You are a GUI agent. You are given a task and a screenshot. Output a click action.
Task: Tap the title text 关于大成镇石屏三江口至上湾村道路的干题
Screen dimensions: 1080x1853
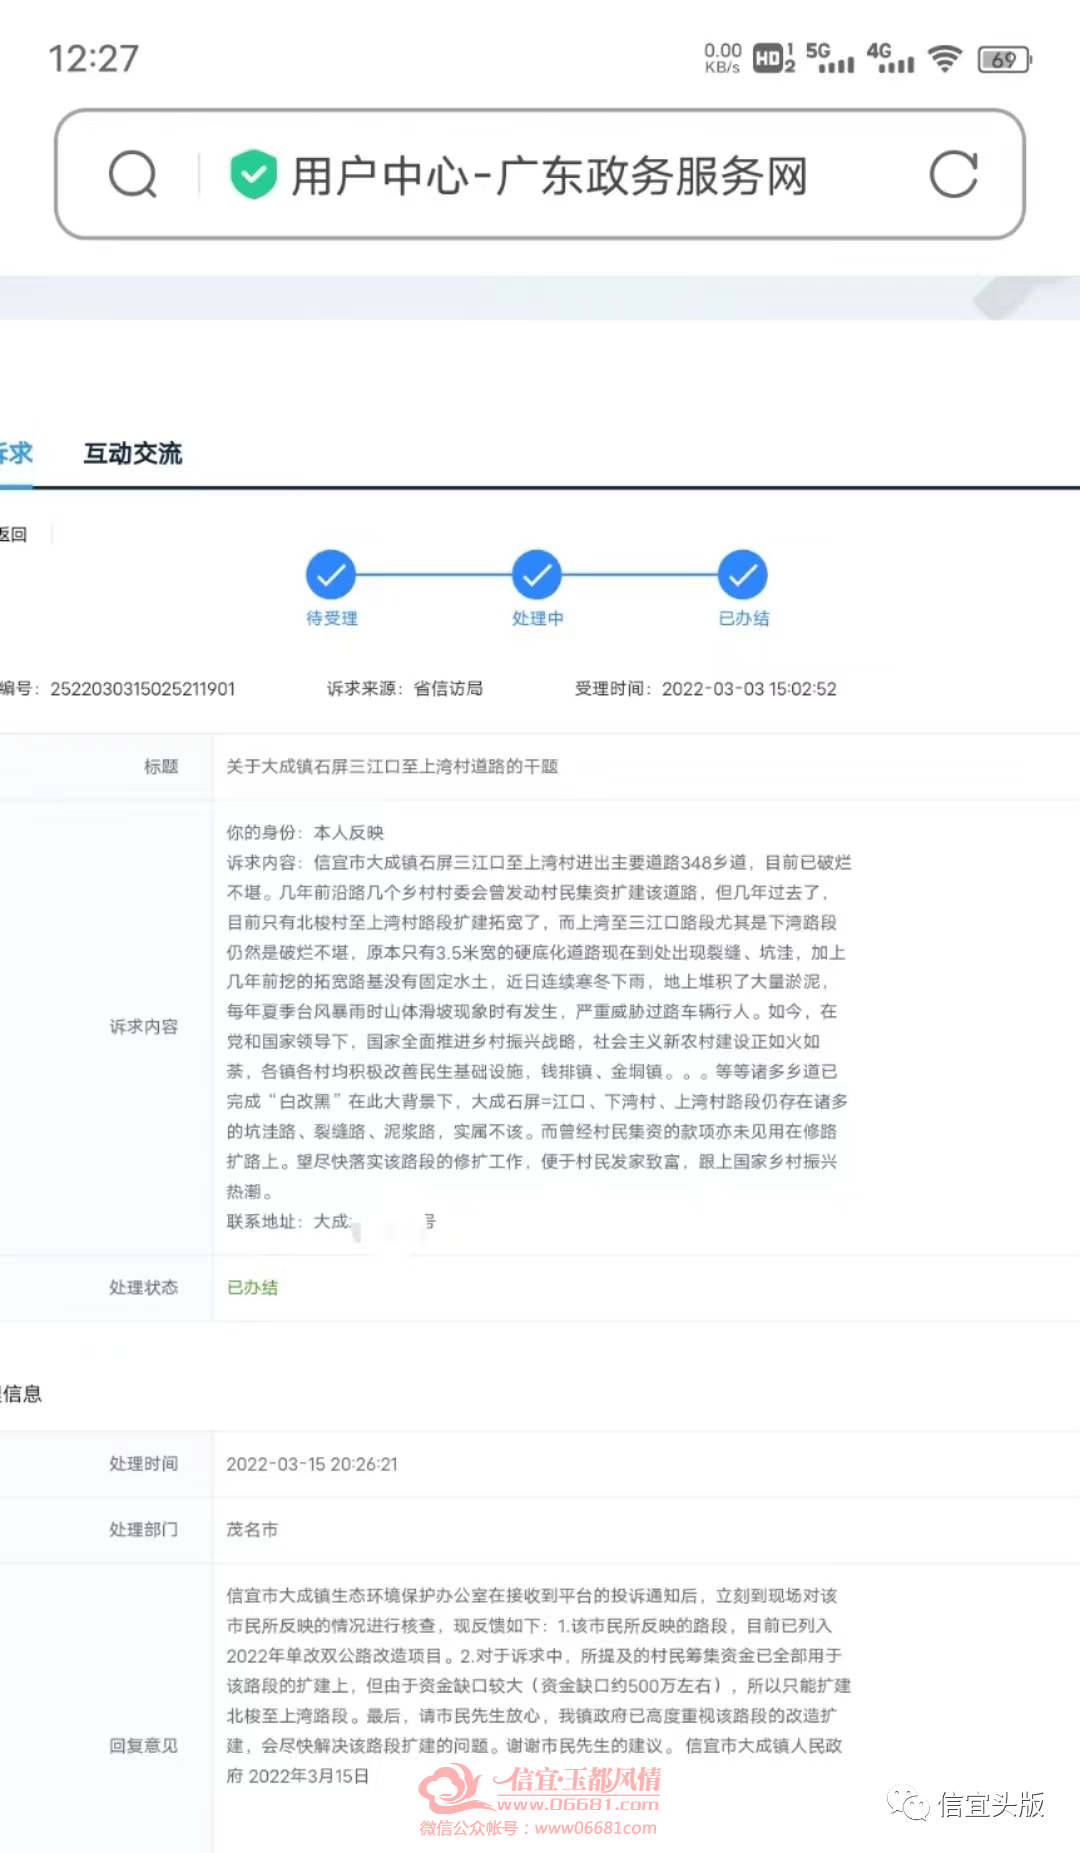392,767
